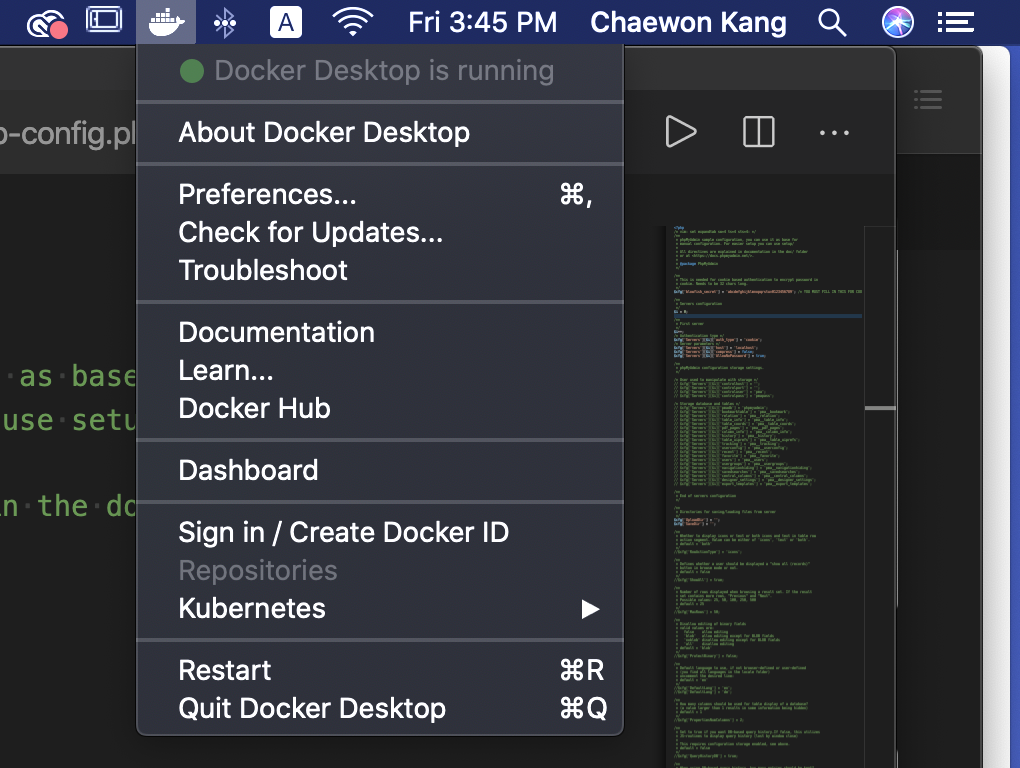The width and height of the screenshot is (1020, 768).
Task: Open the Notification Center list icon
Action: 956,23
